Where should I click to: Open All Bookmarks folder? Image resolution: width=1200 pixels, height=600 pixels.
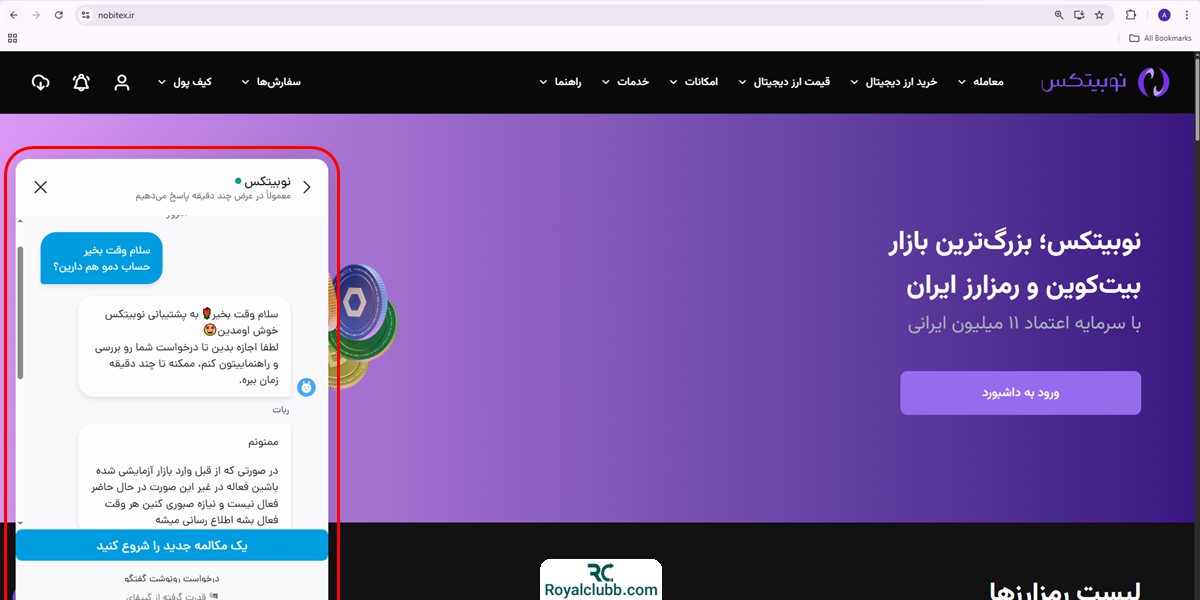click(x=1160, y=38)
